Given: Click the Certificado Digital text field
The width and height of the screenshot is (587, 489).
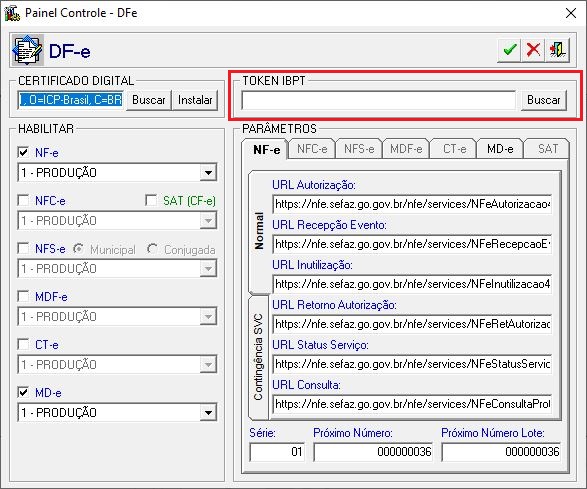Looking at the screenshot, I should pyautogui.click(x=70, y=100).
